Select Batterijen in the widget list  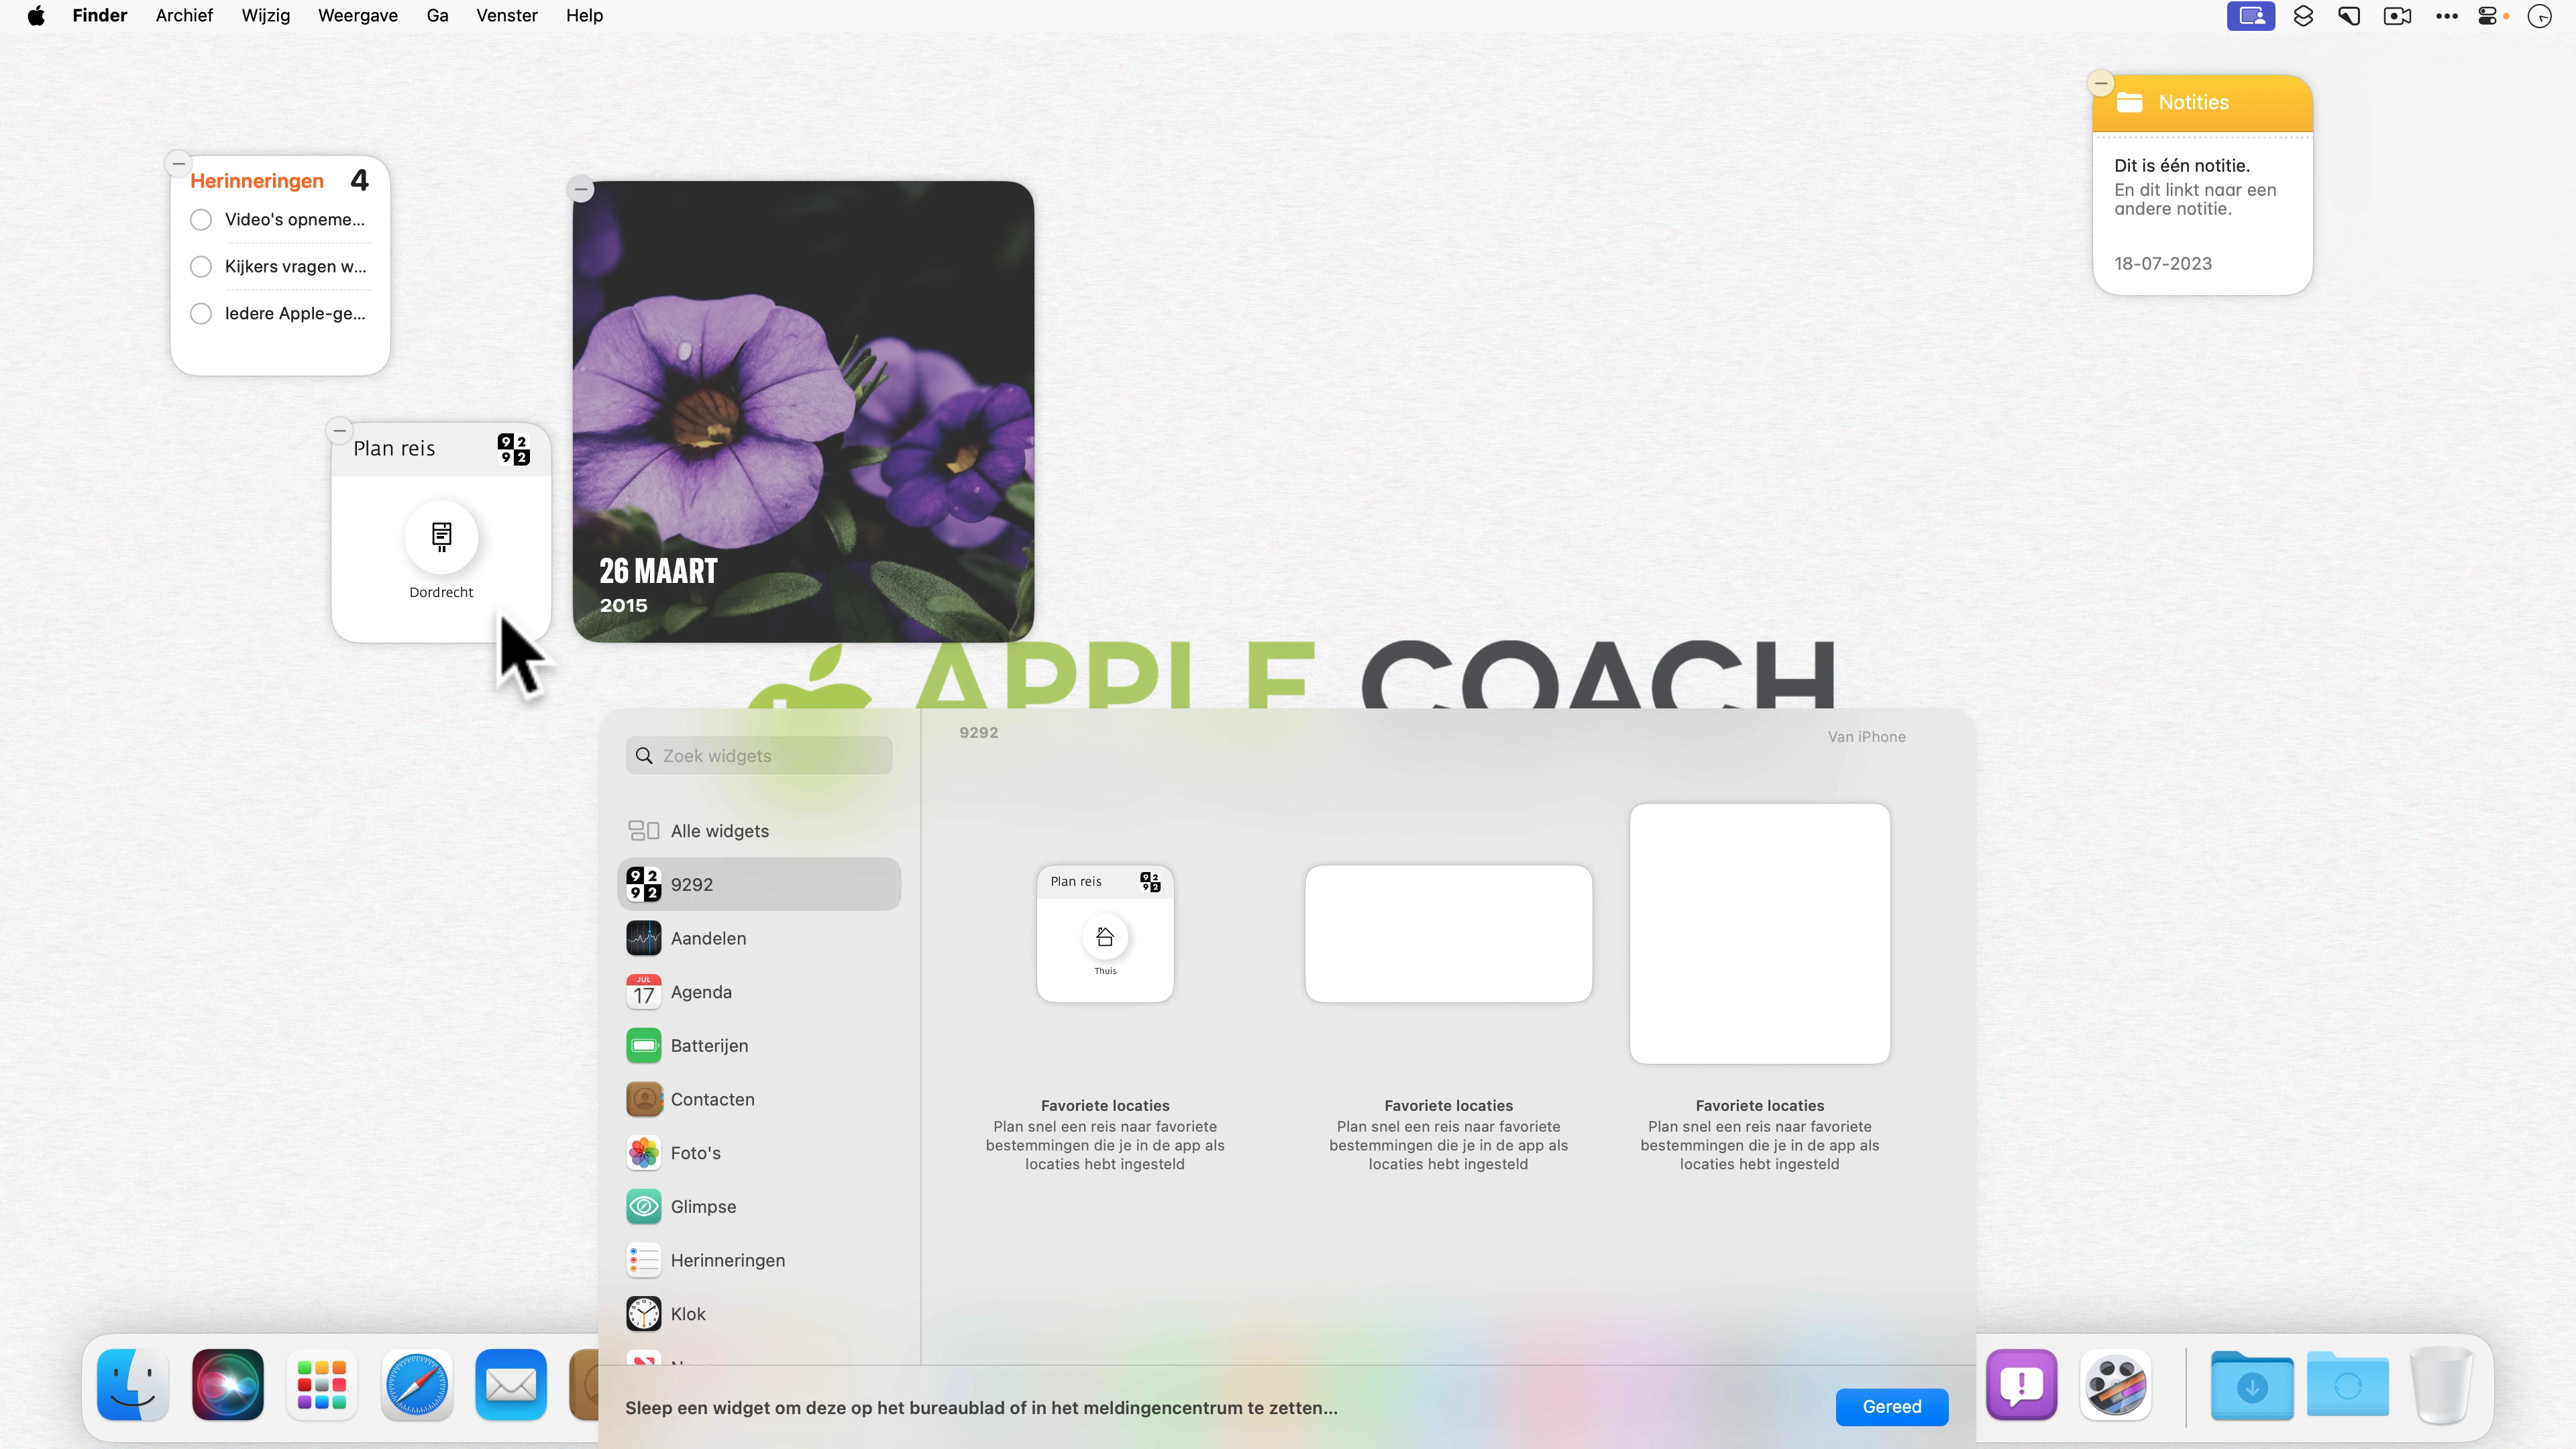[759, 1045]
